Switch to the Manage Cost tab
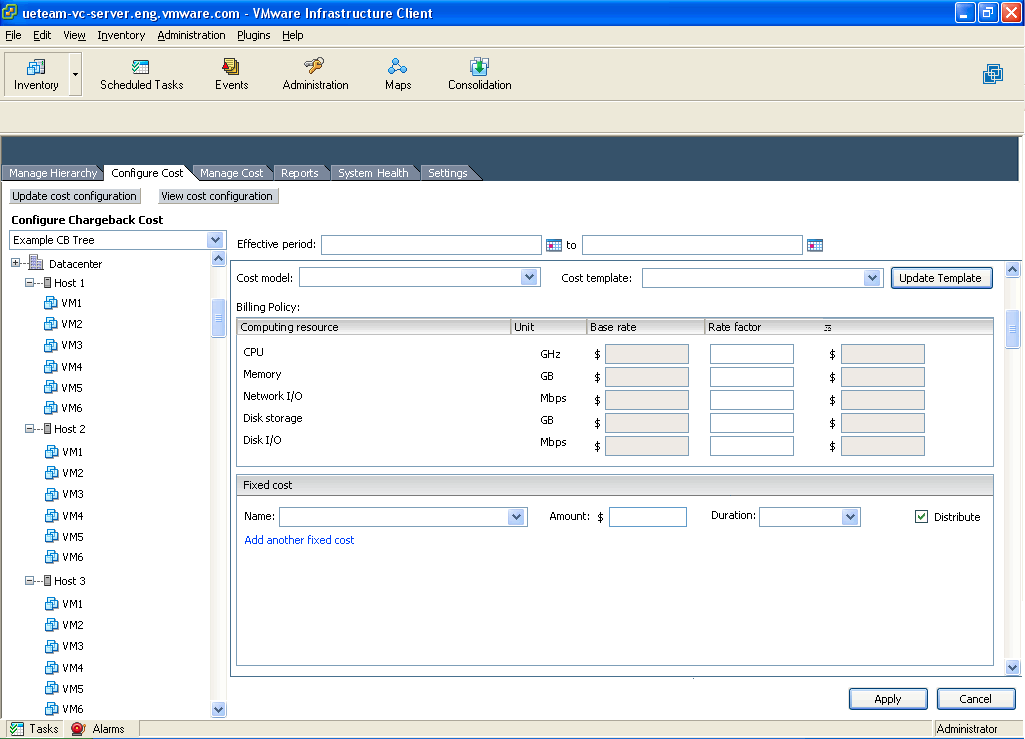This screenshot has width=1025, height=739. point(231,173)
